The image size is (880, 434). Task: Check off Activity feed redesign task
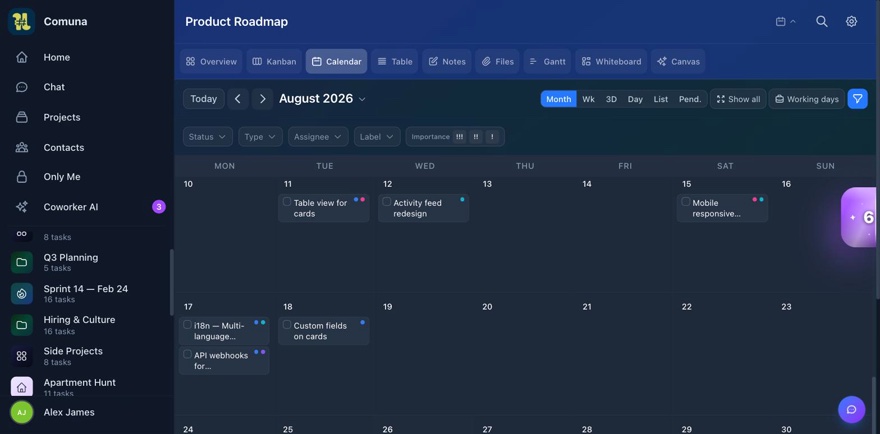pos(387,202)
